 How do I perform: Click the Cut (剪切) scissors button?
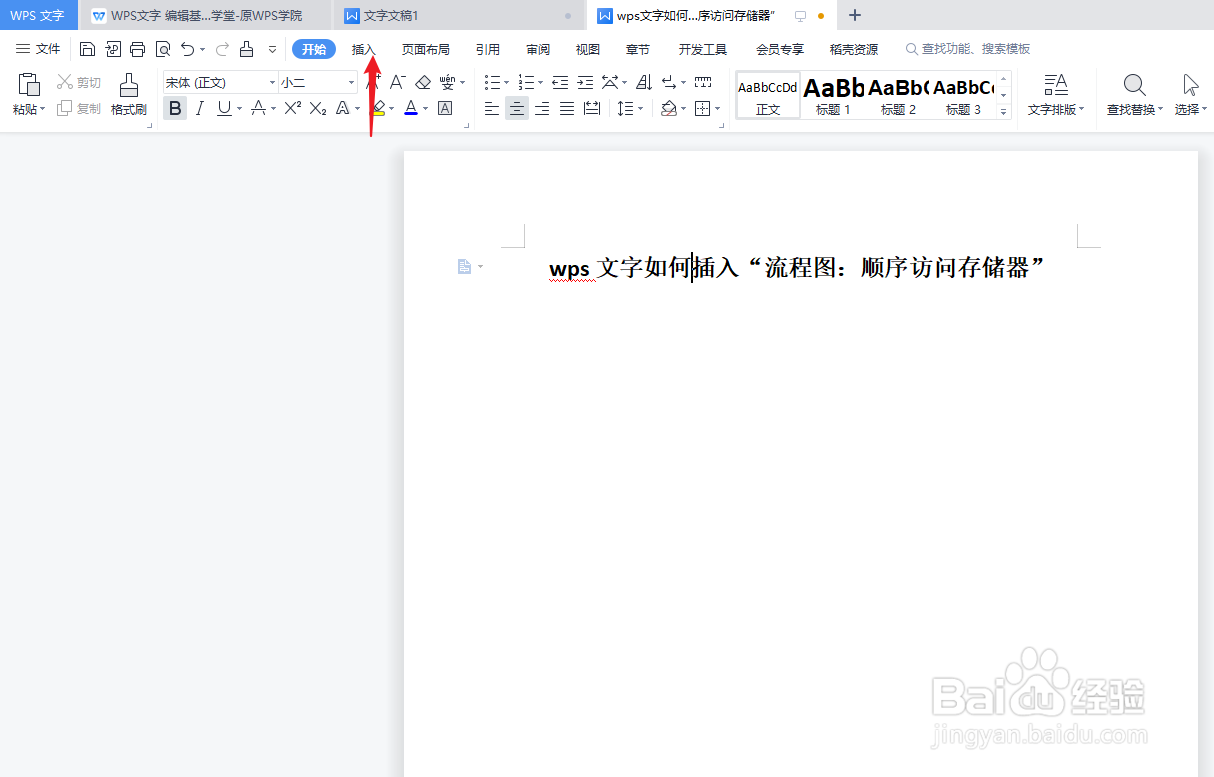[78, 82]
